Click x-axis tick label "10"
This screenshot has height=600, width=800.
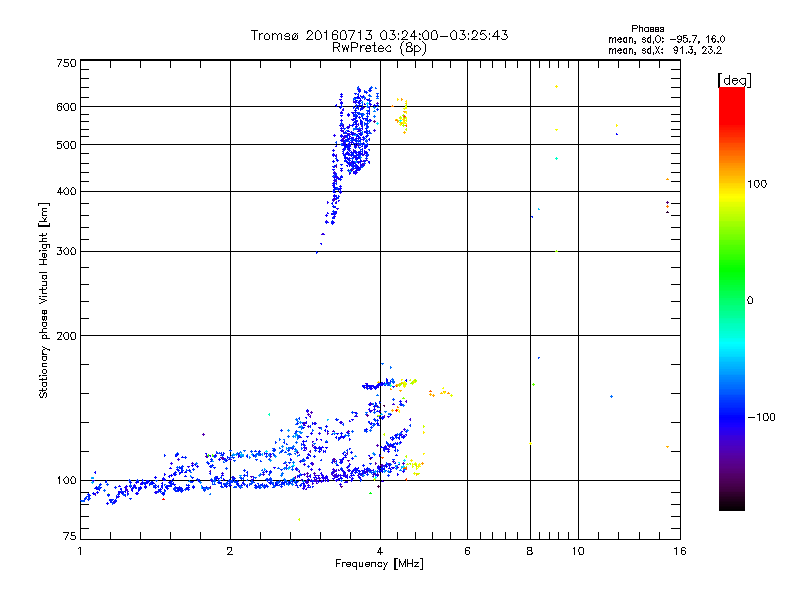coord(578,551)
